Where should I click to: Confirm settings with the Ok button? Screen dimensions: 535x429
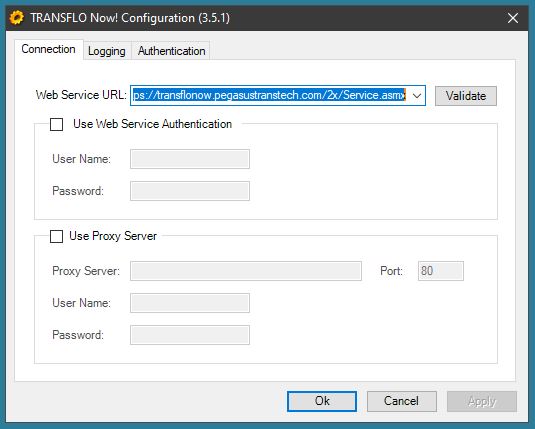pos(322,401)
